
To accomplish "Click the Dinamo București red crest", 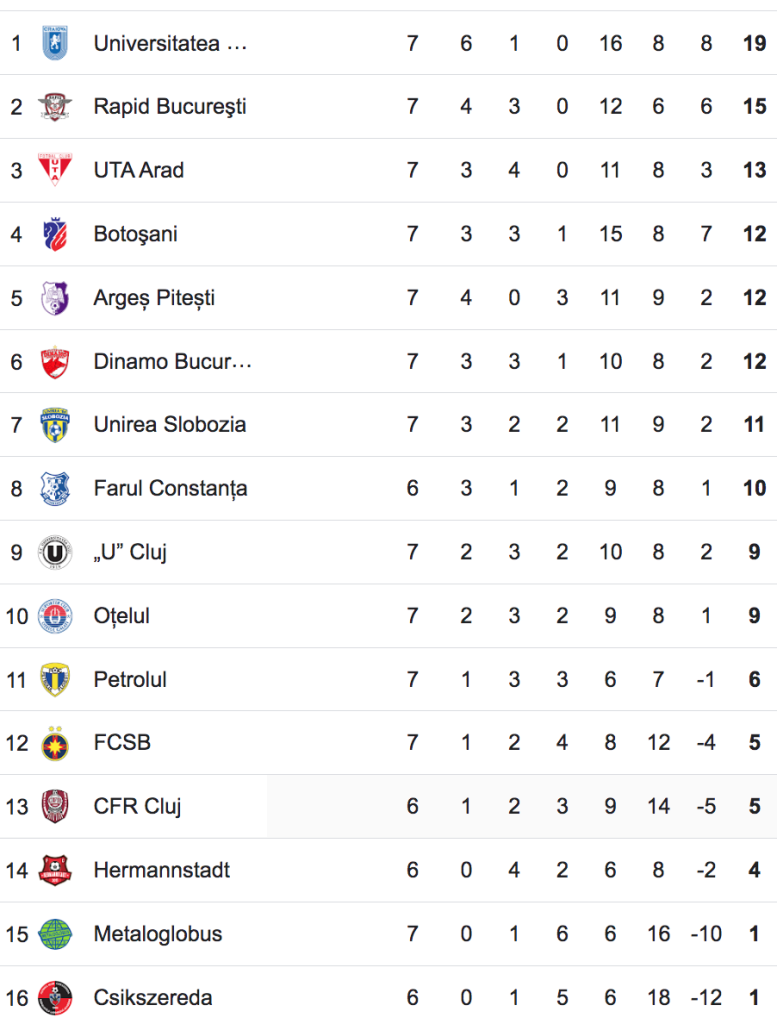I will [55, 362].
